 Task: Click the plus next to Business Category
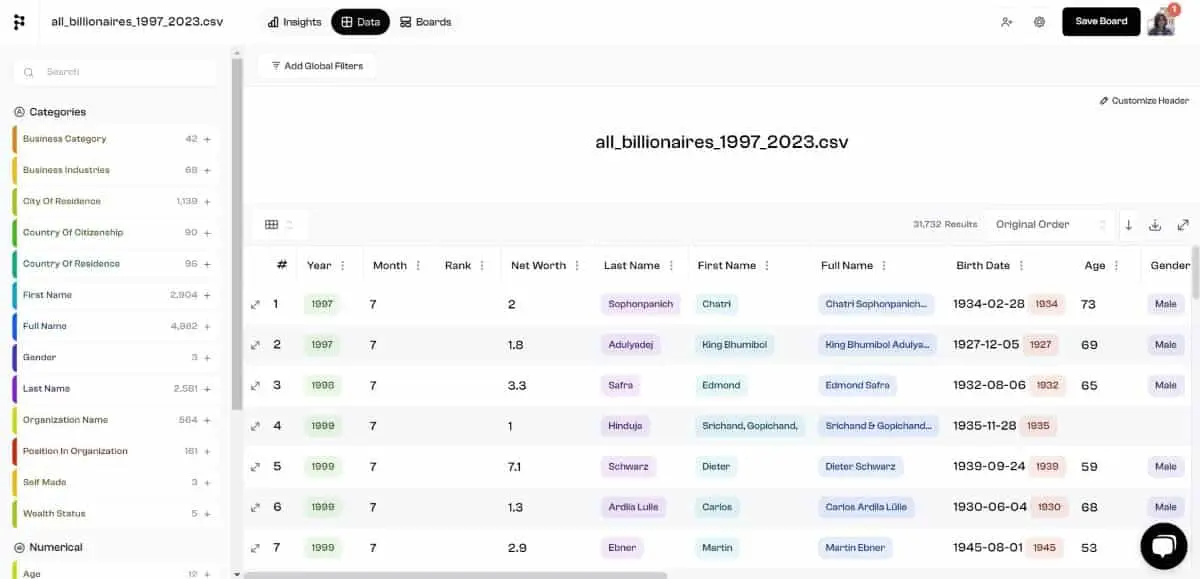206,138
